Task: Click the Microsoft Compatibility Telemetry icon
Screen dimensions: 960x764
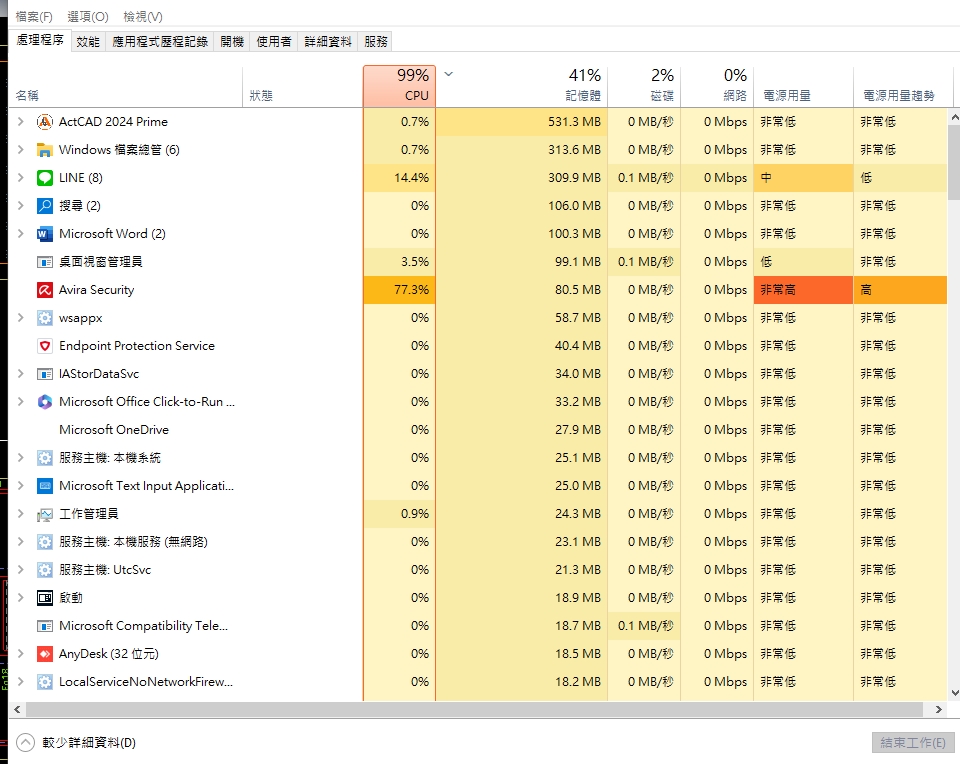Action: (x=45, y=626)
